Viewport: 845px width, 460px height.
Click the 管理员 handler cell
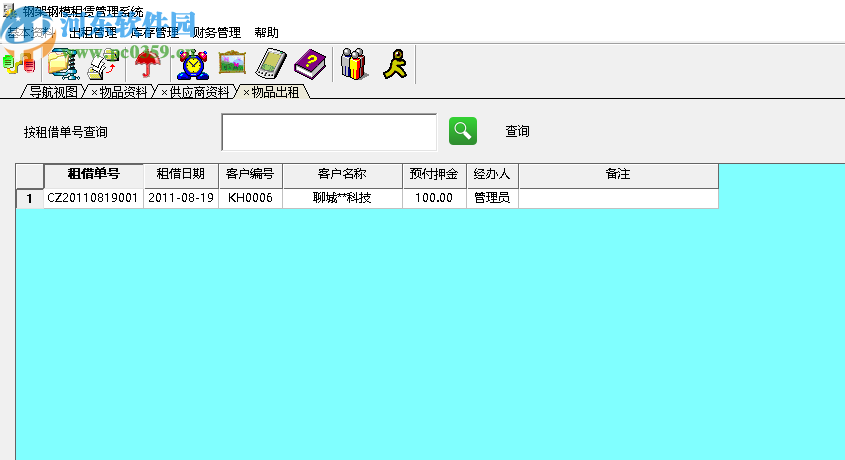point(493,198)
